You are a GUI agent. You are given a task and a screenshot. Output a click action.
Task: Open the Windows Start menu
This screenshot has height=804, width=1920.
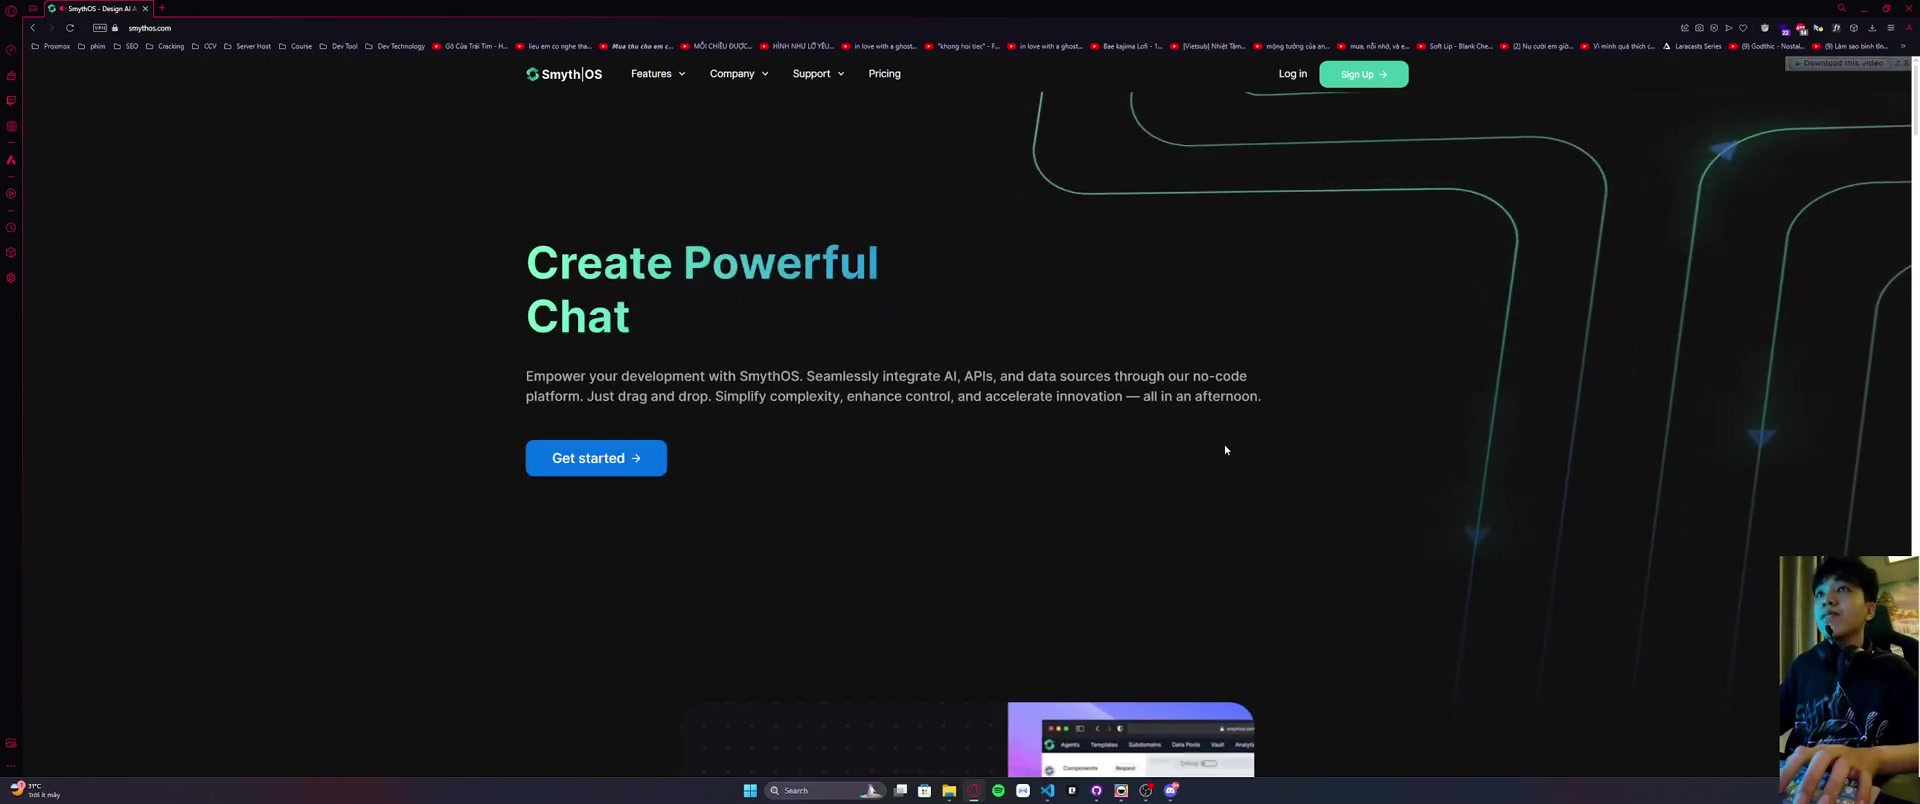pos(750,790)
